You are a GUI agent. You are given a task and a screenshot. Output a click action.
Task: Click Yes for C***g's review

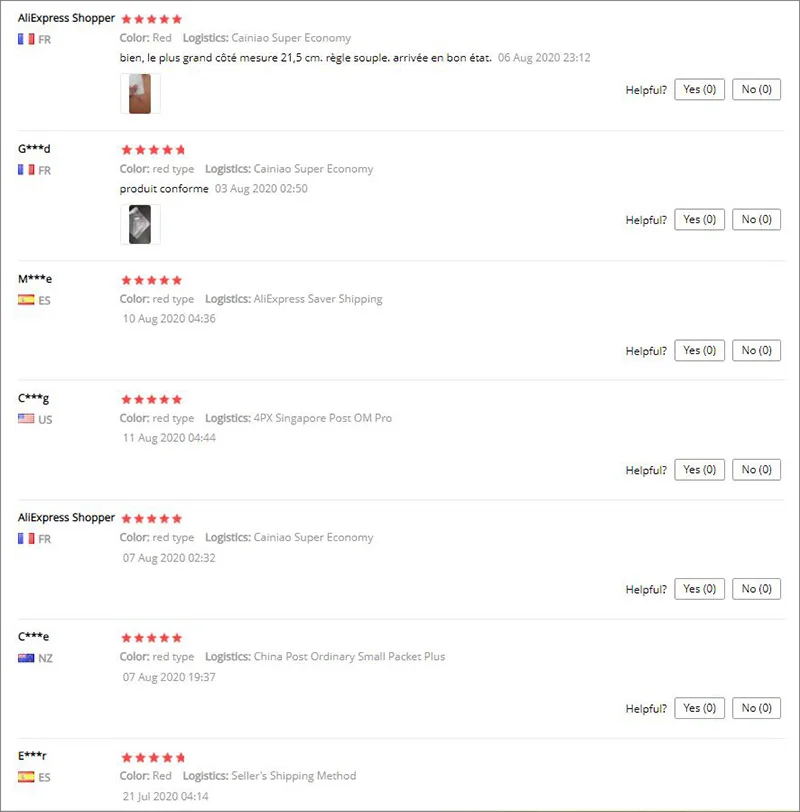click(x=699, y=470)
